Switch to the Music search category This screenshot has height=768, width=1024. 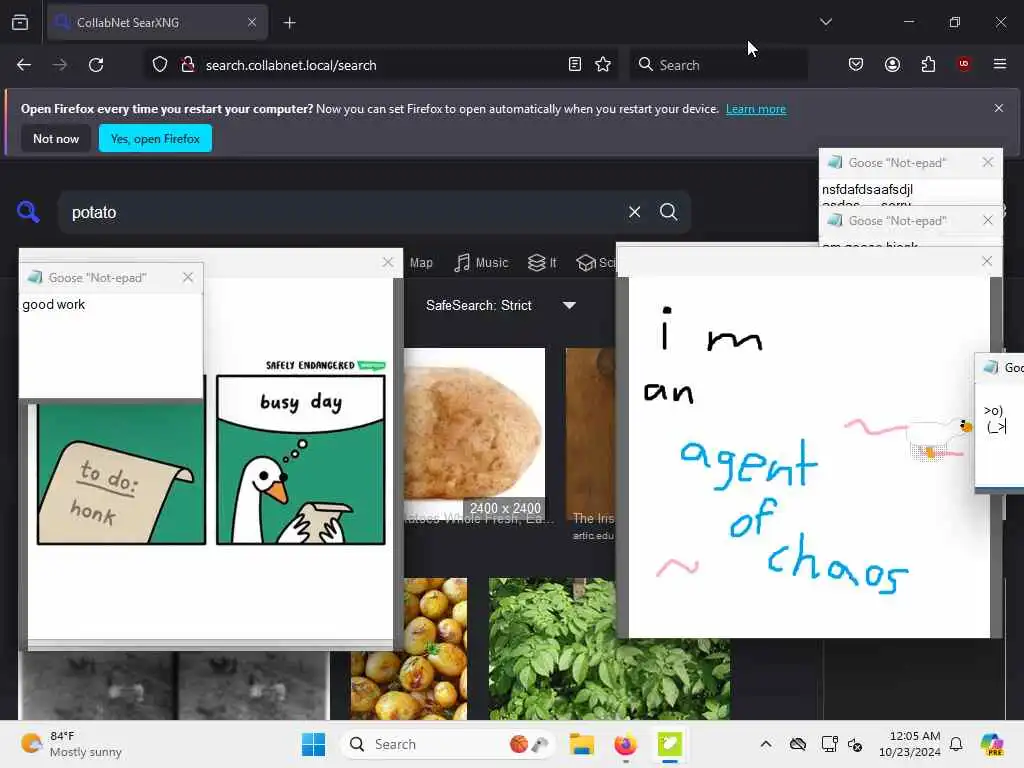[x=481, y=263]
